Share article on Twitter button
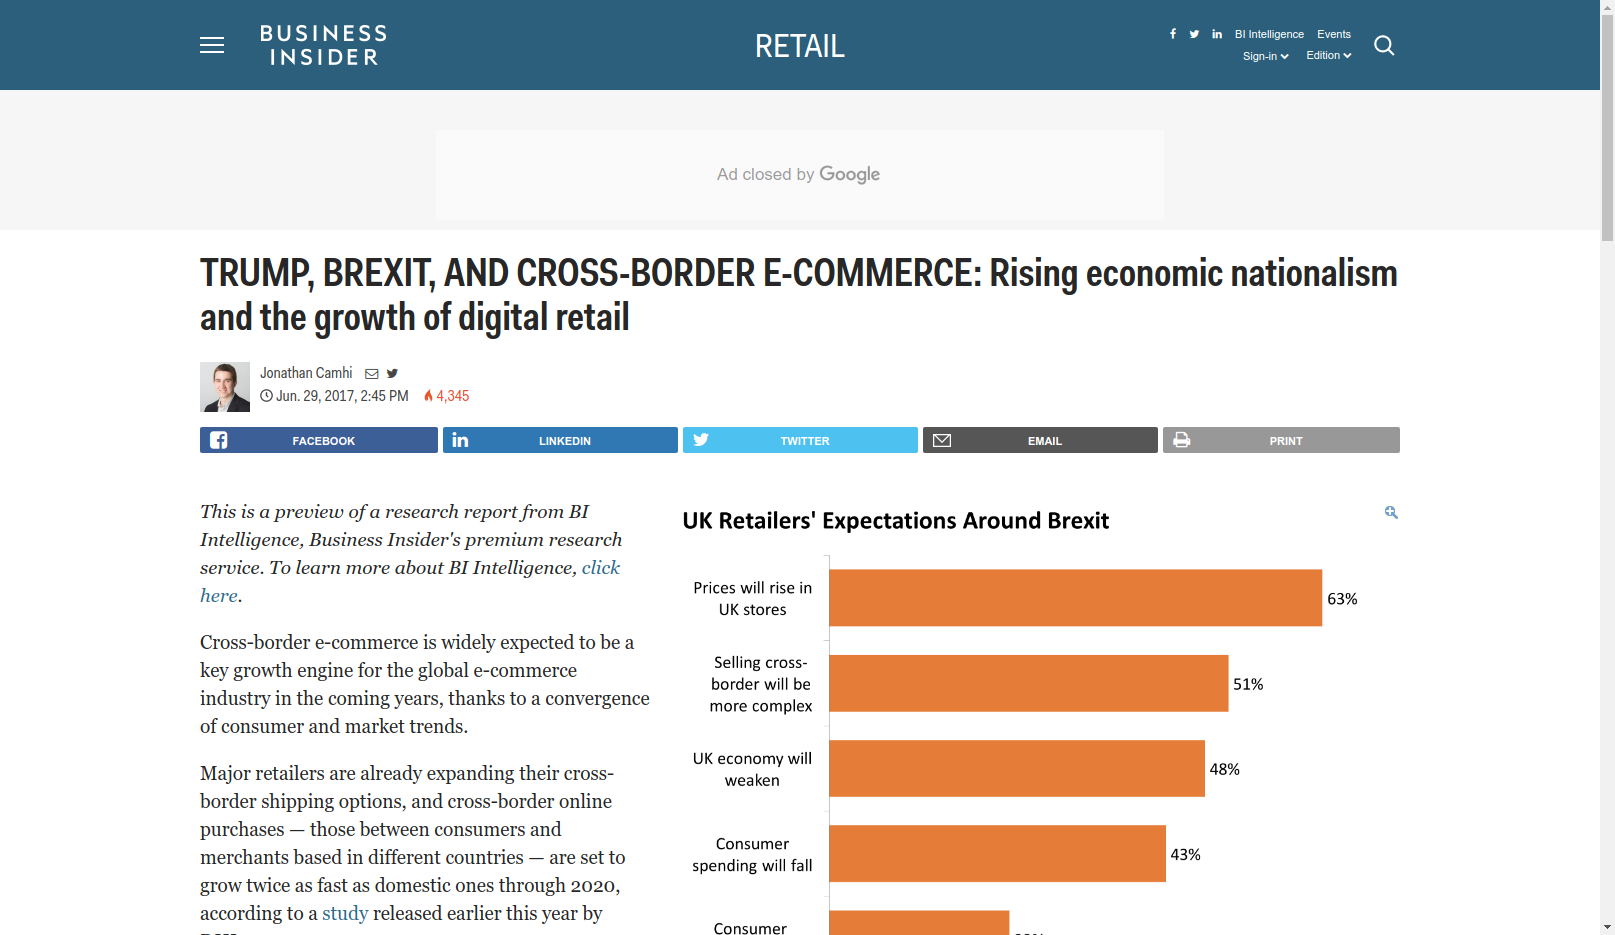1615x935 pixels. (x=800, y=440)
